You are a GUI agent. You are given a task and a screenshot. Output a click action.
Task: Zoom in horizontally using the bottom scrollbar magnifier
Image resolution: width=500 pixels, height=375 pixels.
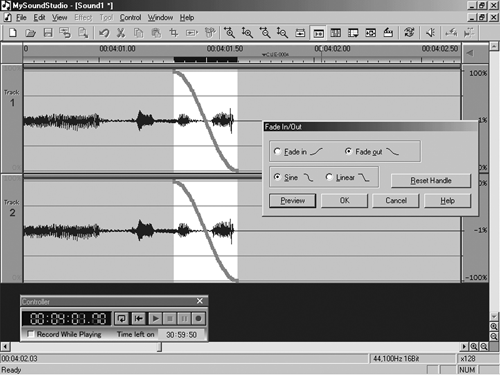click(474, 347)
